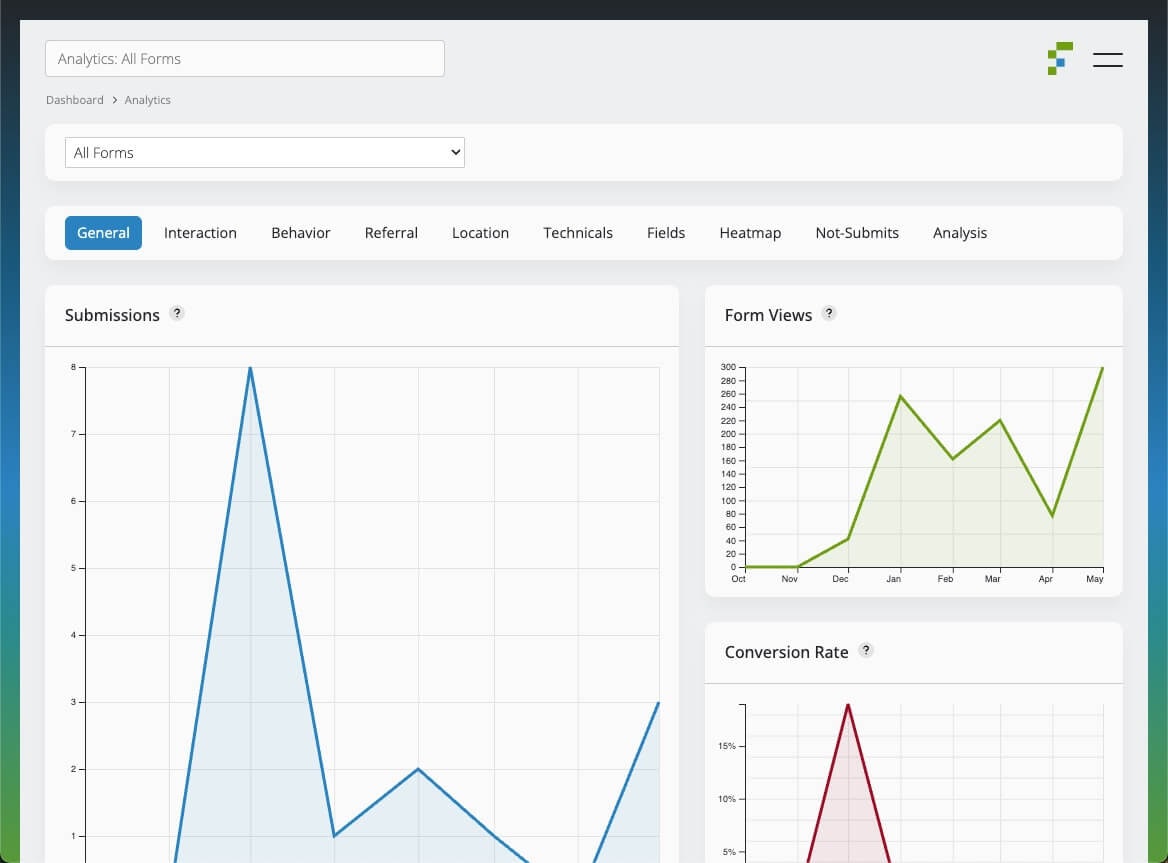Click the 10% label on Conversion Rate axis
Screen dimensions: 1168x863
coord(726,799)
